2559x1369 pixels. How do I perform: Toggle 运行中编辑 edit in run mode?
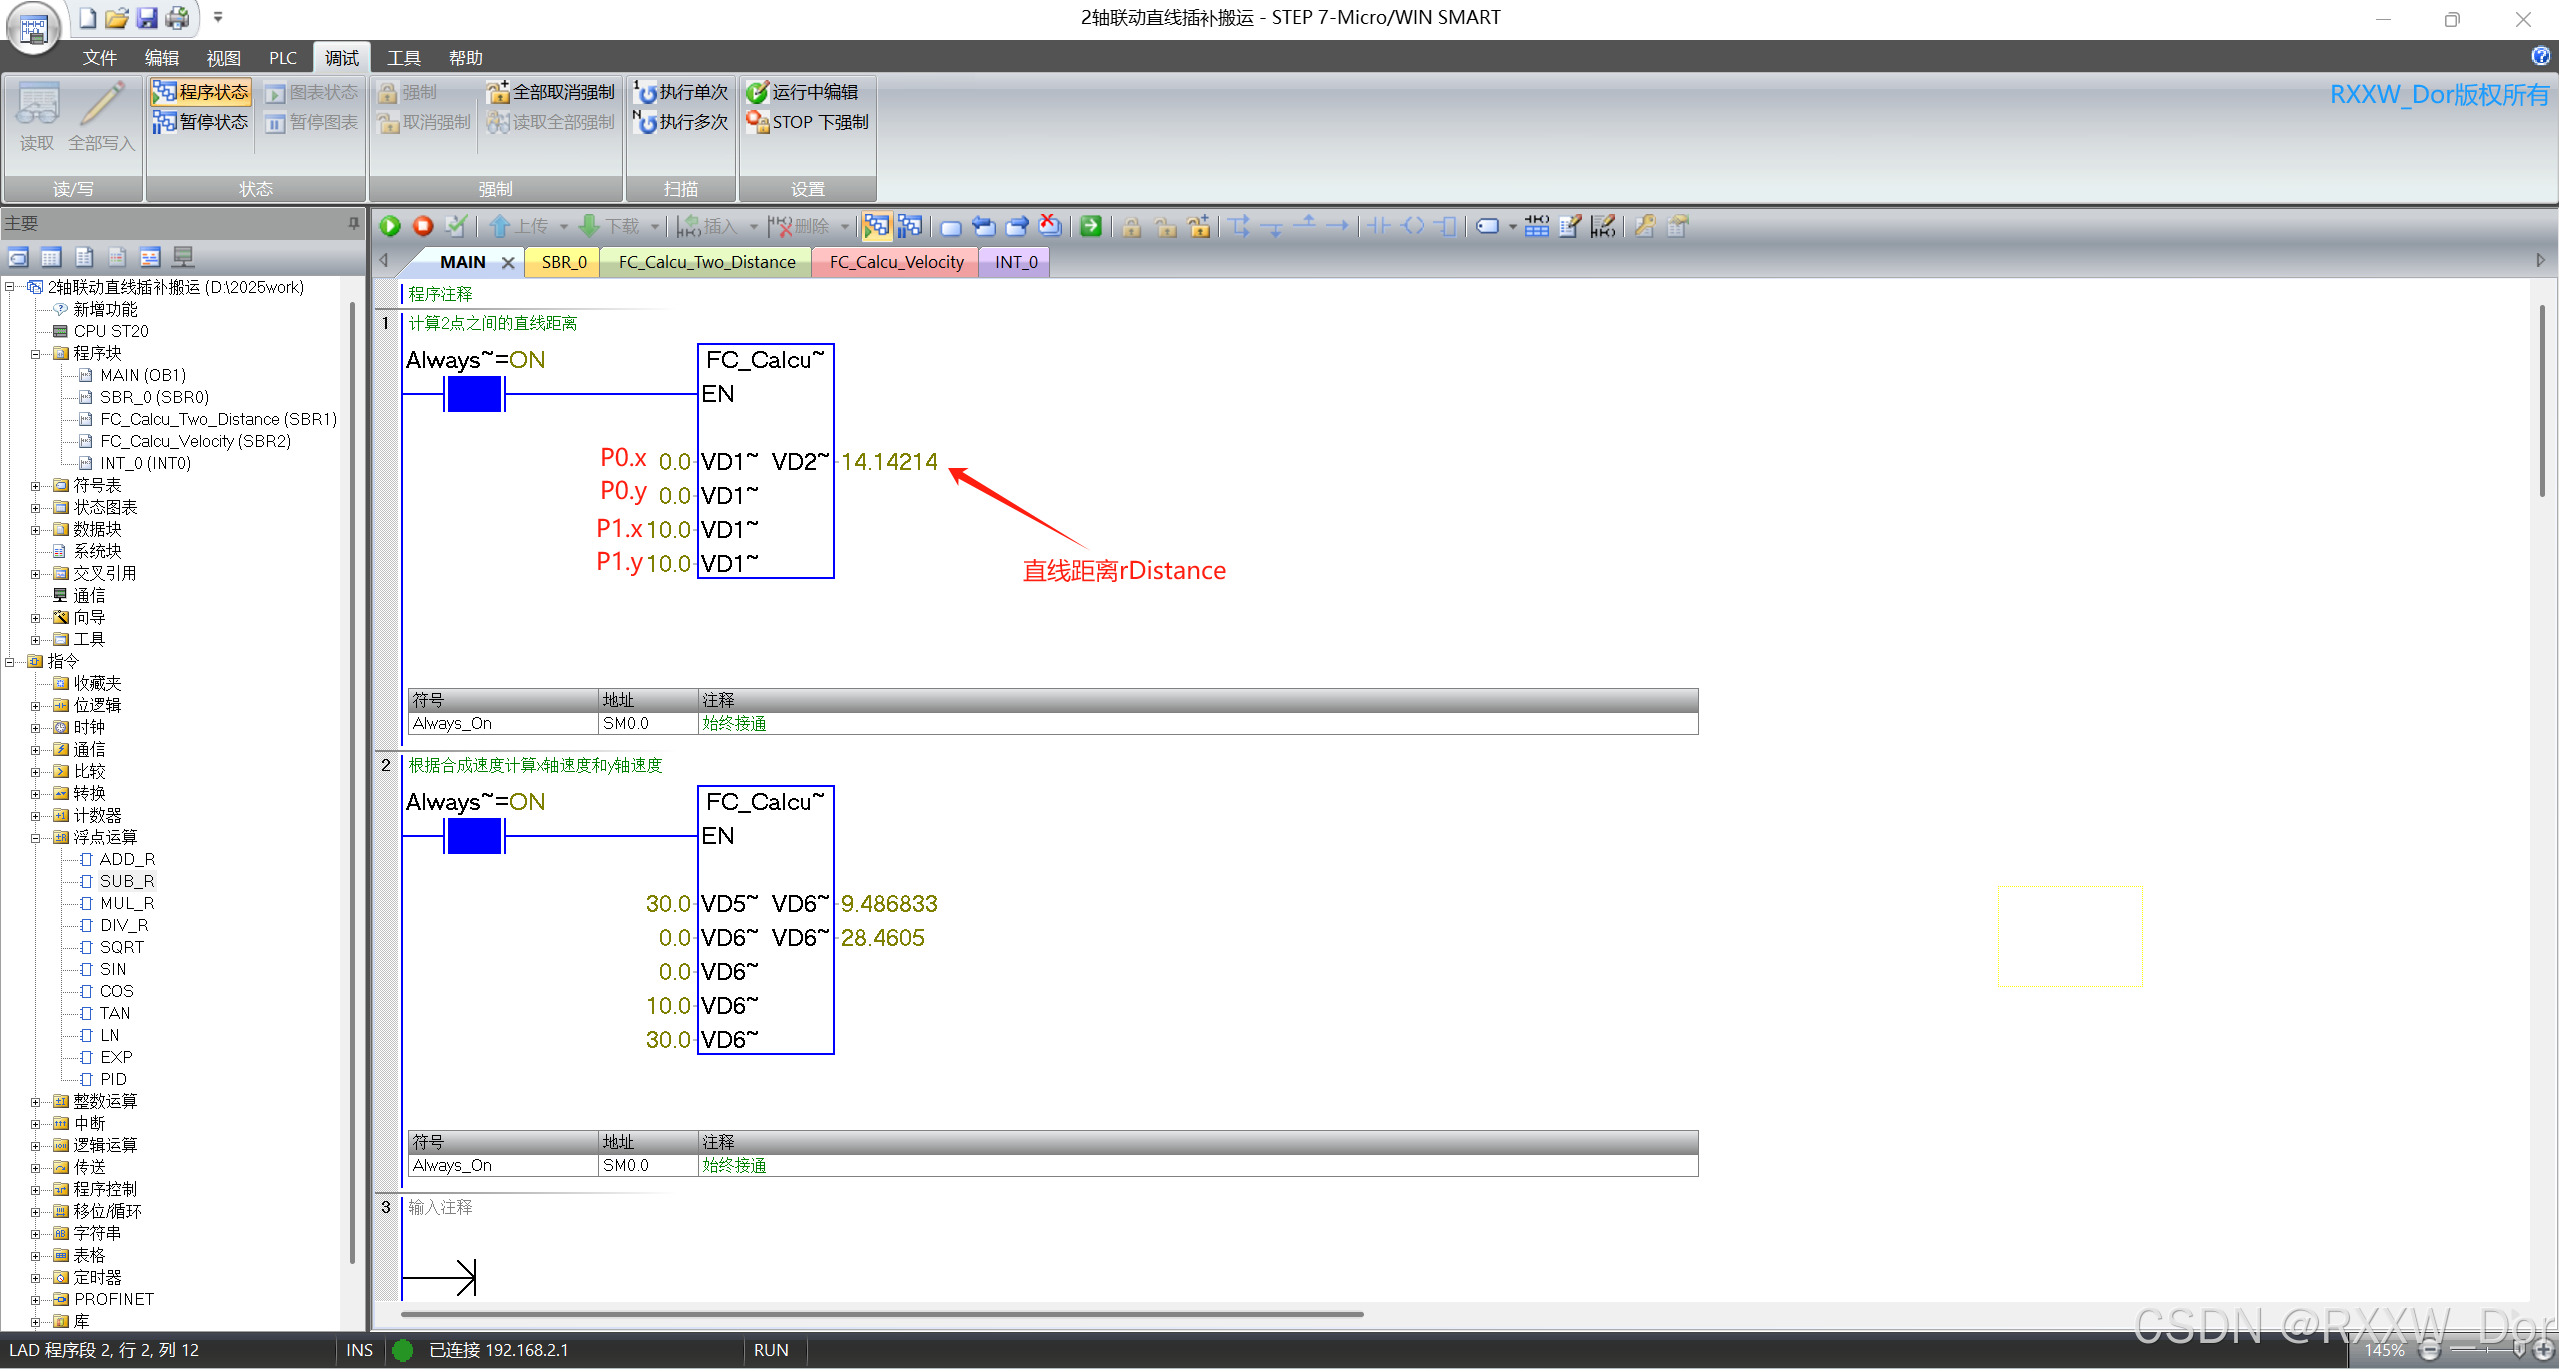click(x=802, y=92)
